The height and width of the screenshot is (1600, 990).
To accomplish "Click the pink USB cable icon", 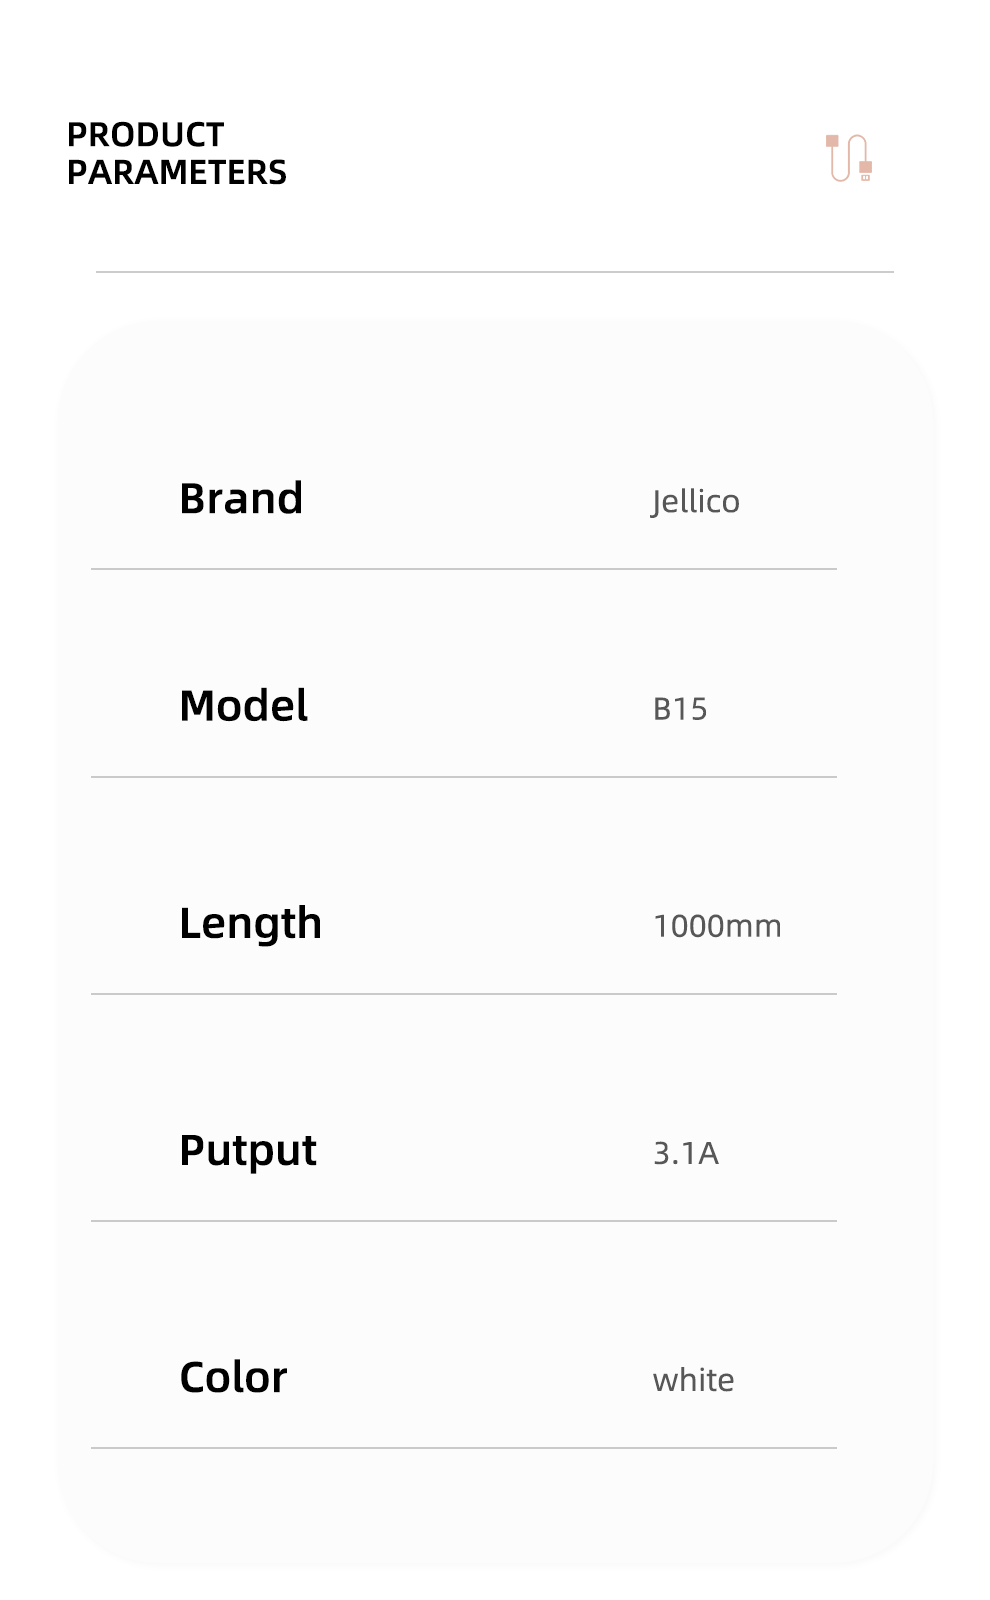I will point(849,158).
